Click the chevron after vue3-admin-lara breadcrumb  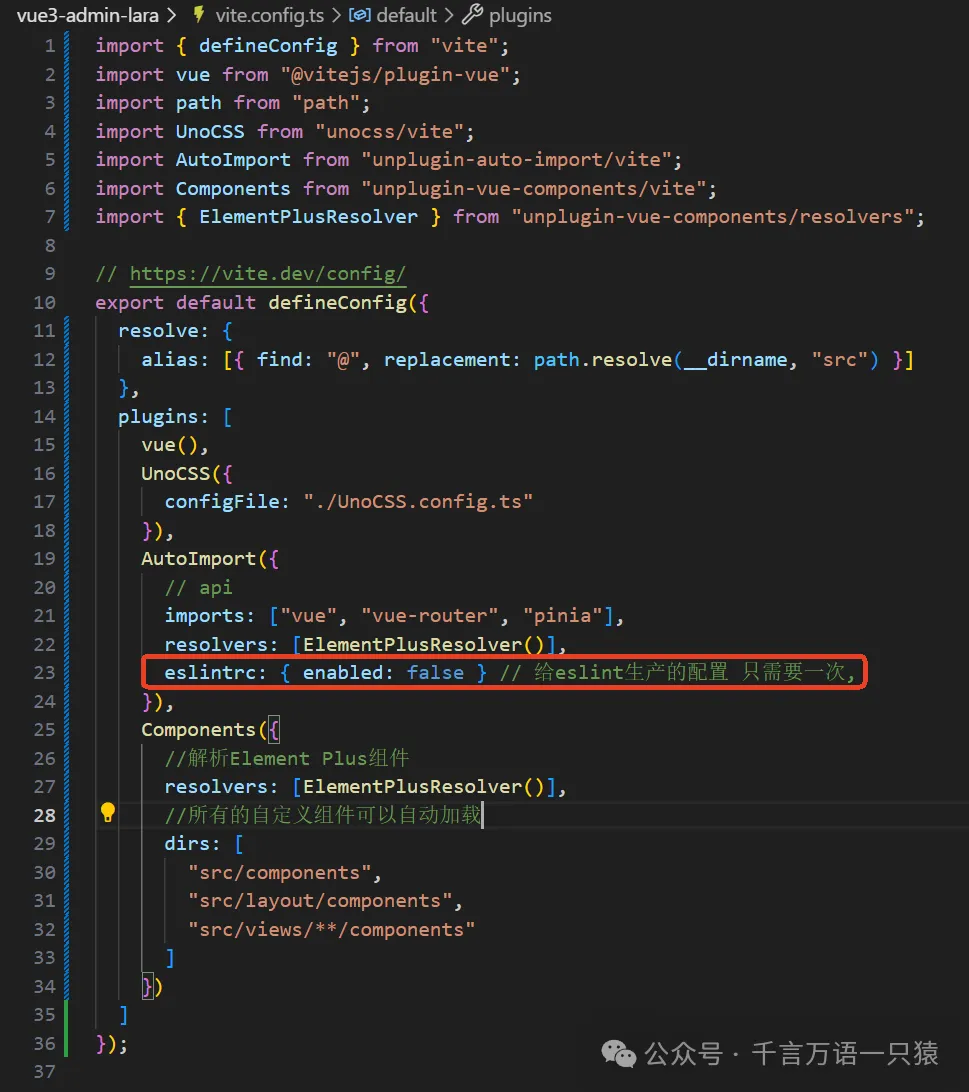coord(170,15)
